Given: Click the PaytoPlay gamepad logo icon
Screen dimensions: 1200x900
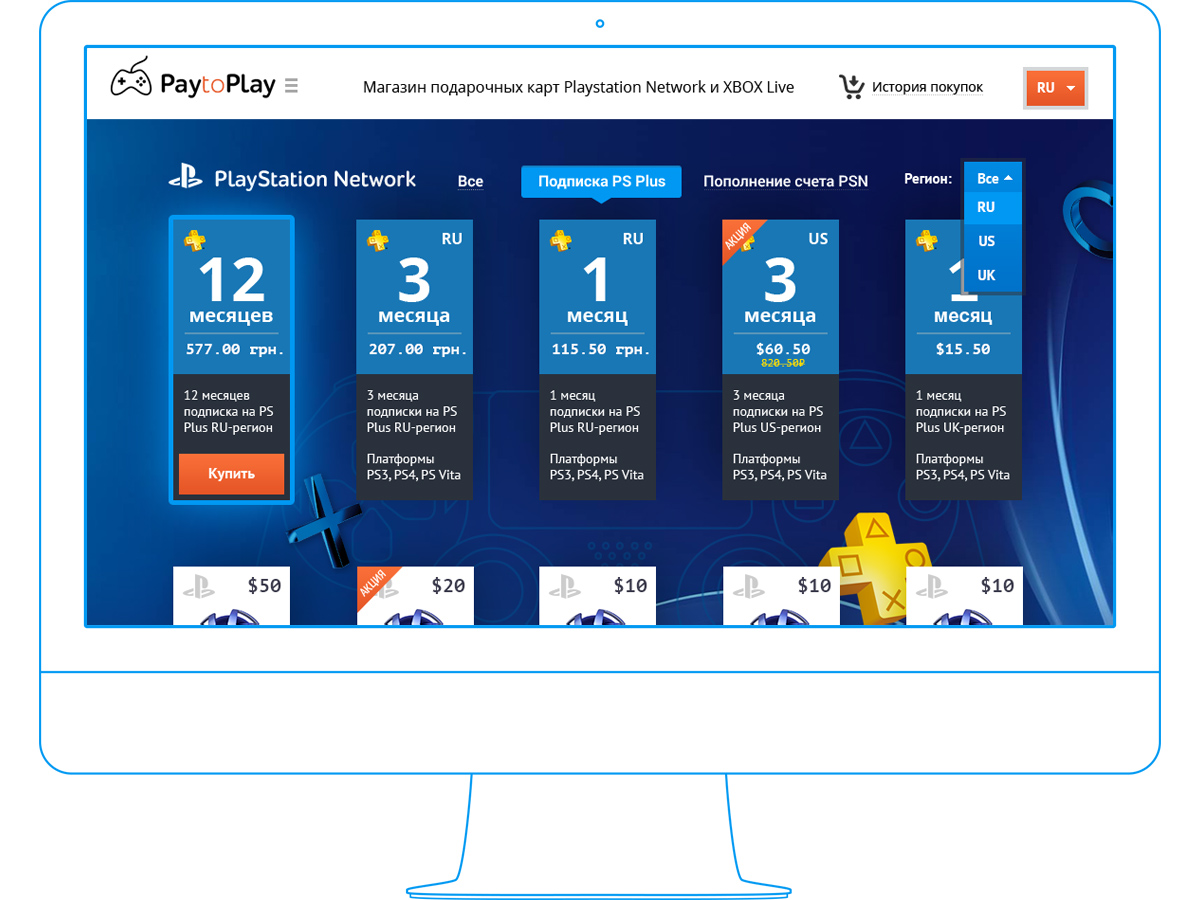Looking at the screenshot, I should 131,78.
